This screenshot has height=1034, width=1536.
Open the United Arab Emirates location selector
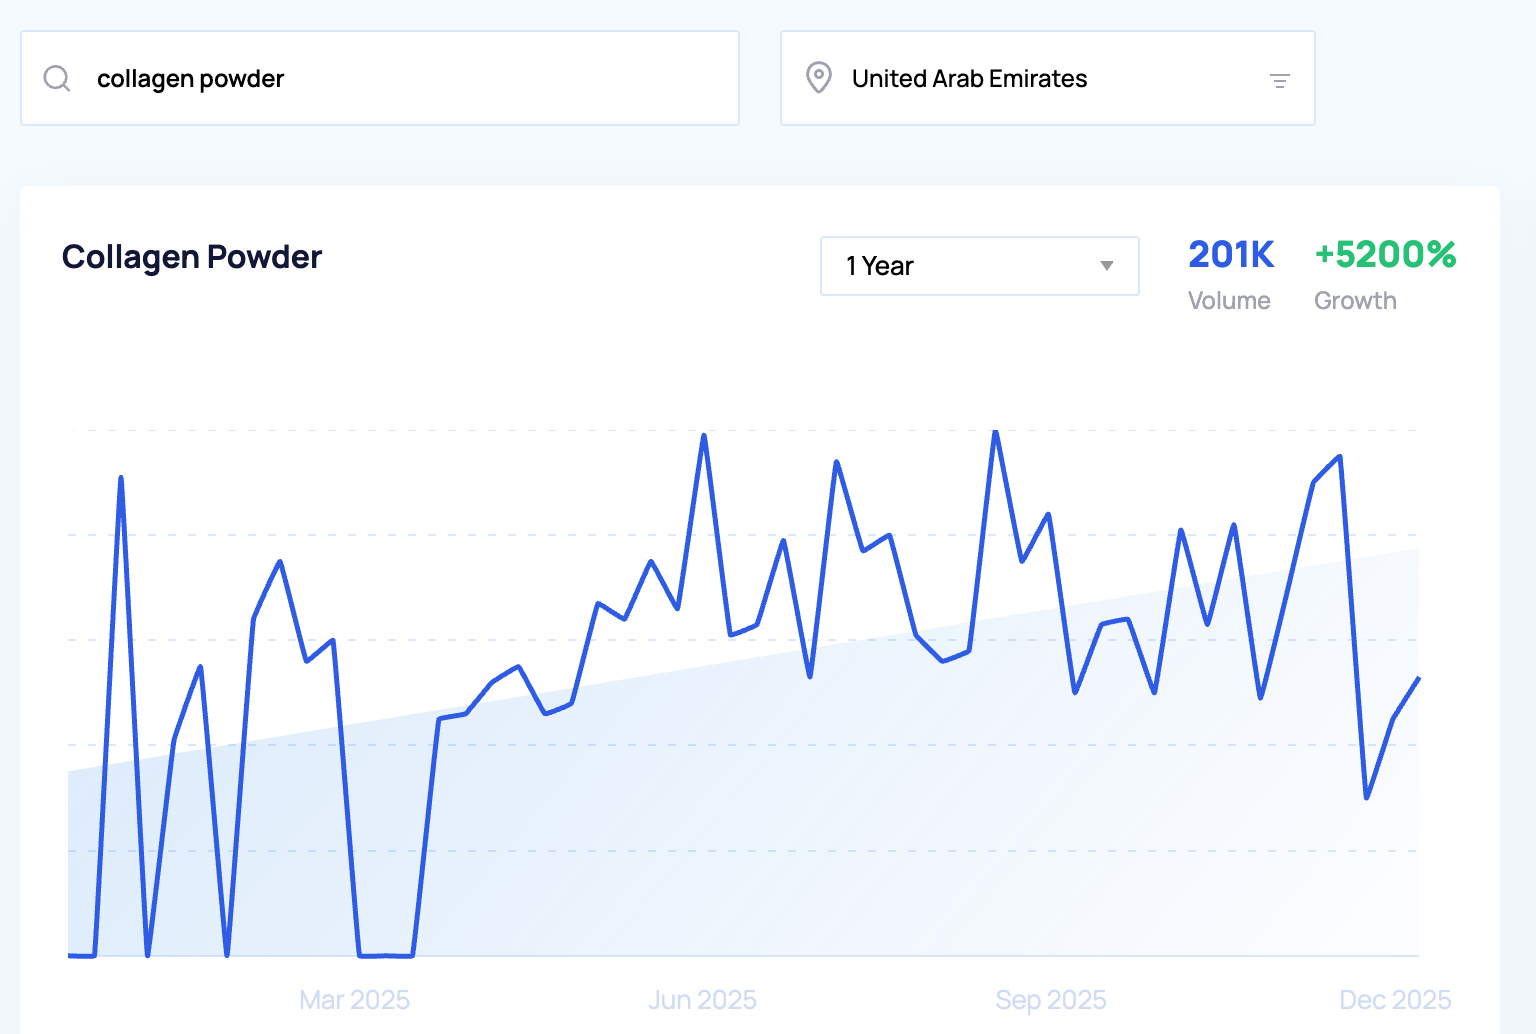tap(1046, 78)
